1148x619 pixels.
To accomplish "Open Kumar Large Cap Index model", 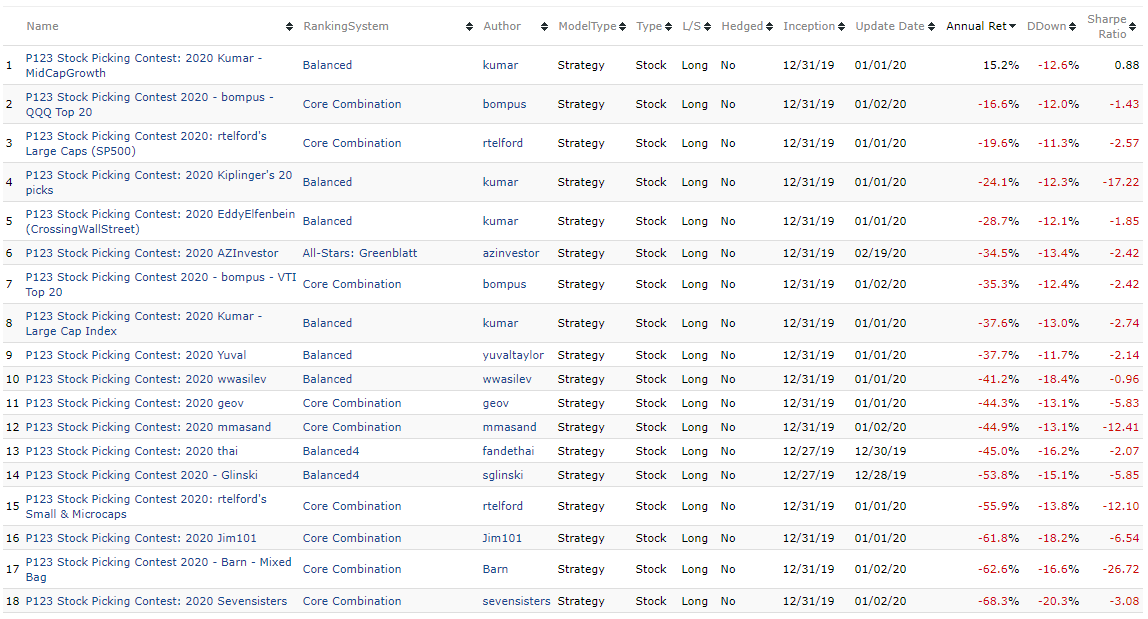I will [x=144, y=323].
